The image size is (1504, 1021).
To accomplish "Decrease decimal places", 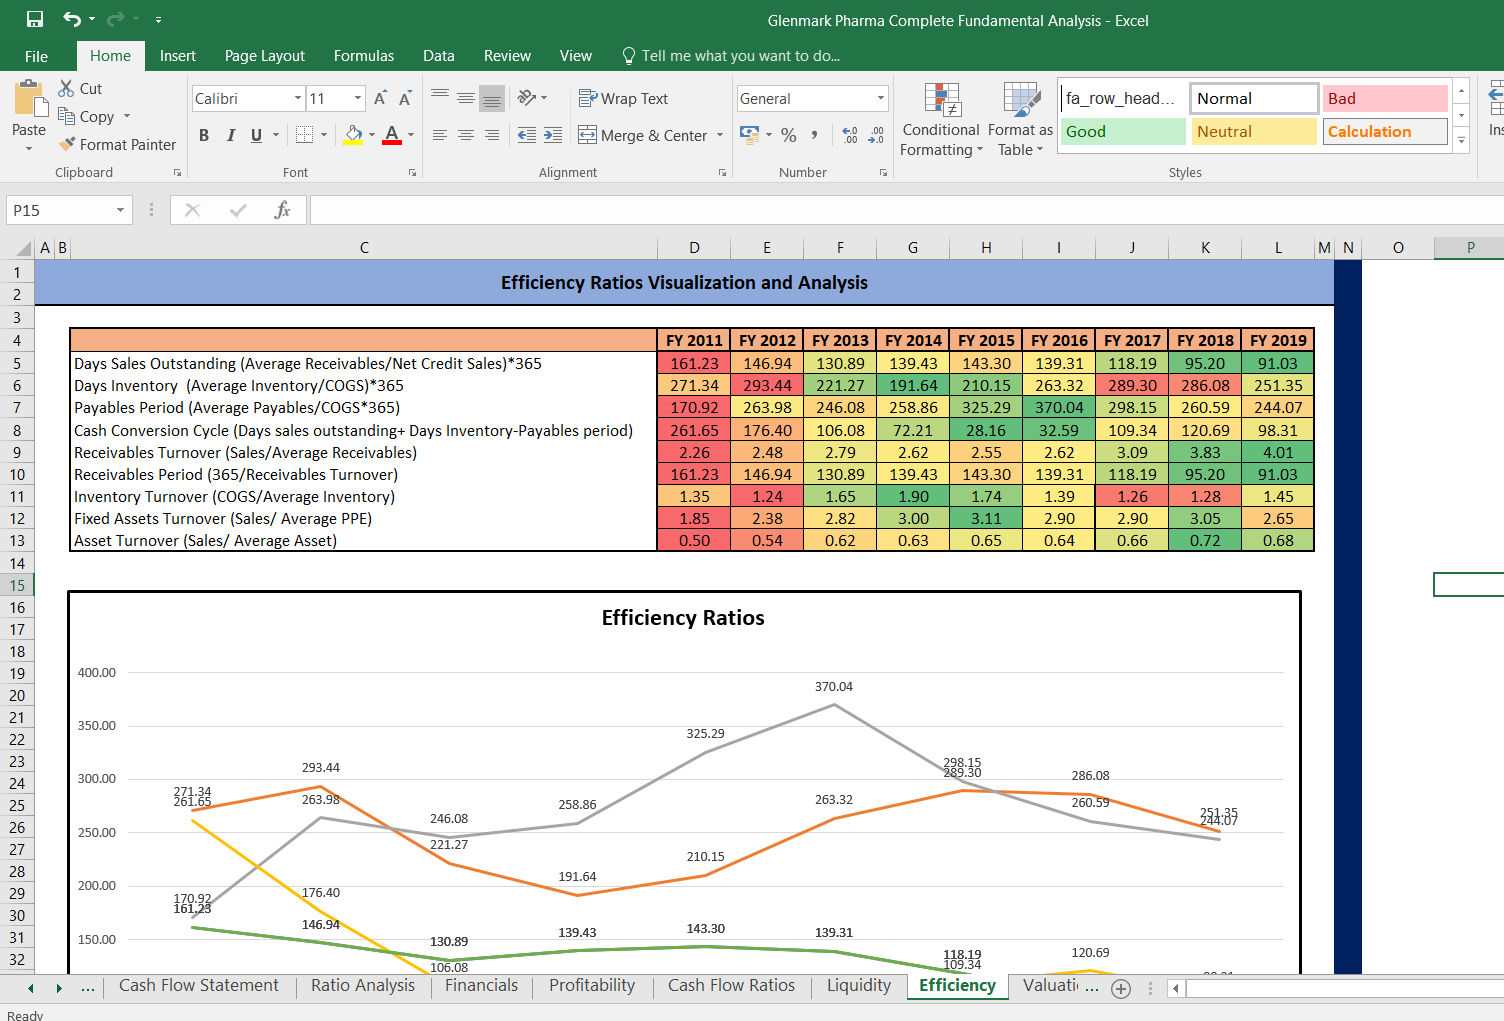I will (x=876, y=135).
